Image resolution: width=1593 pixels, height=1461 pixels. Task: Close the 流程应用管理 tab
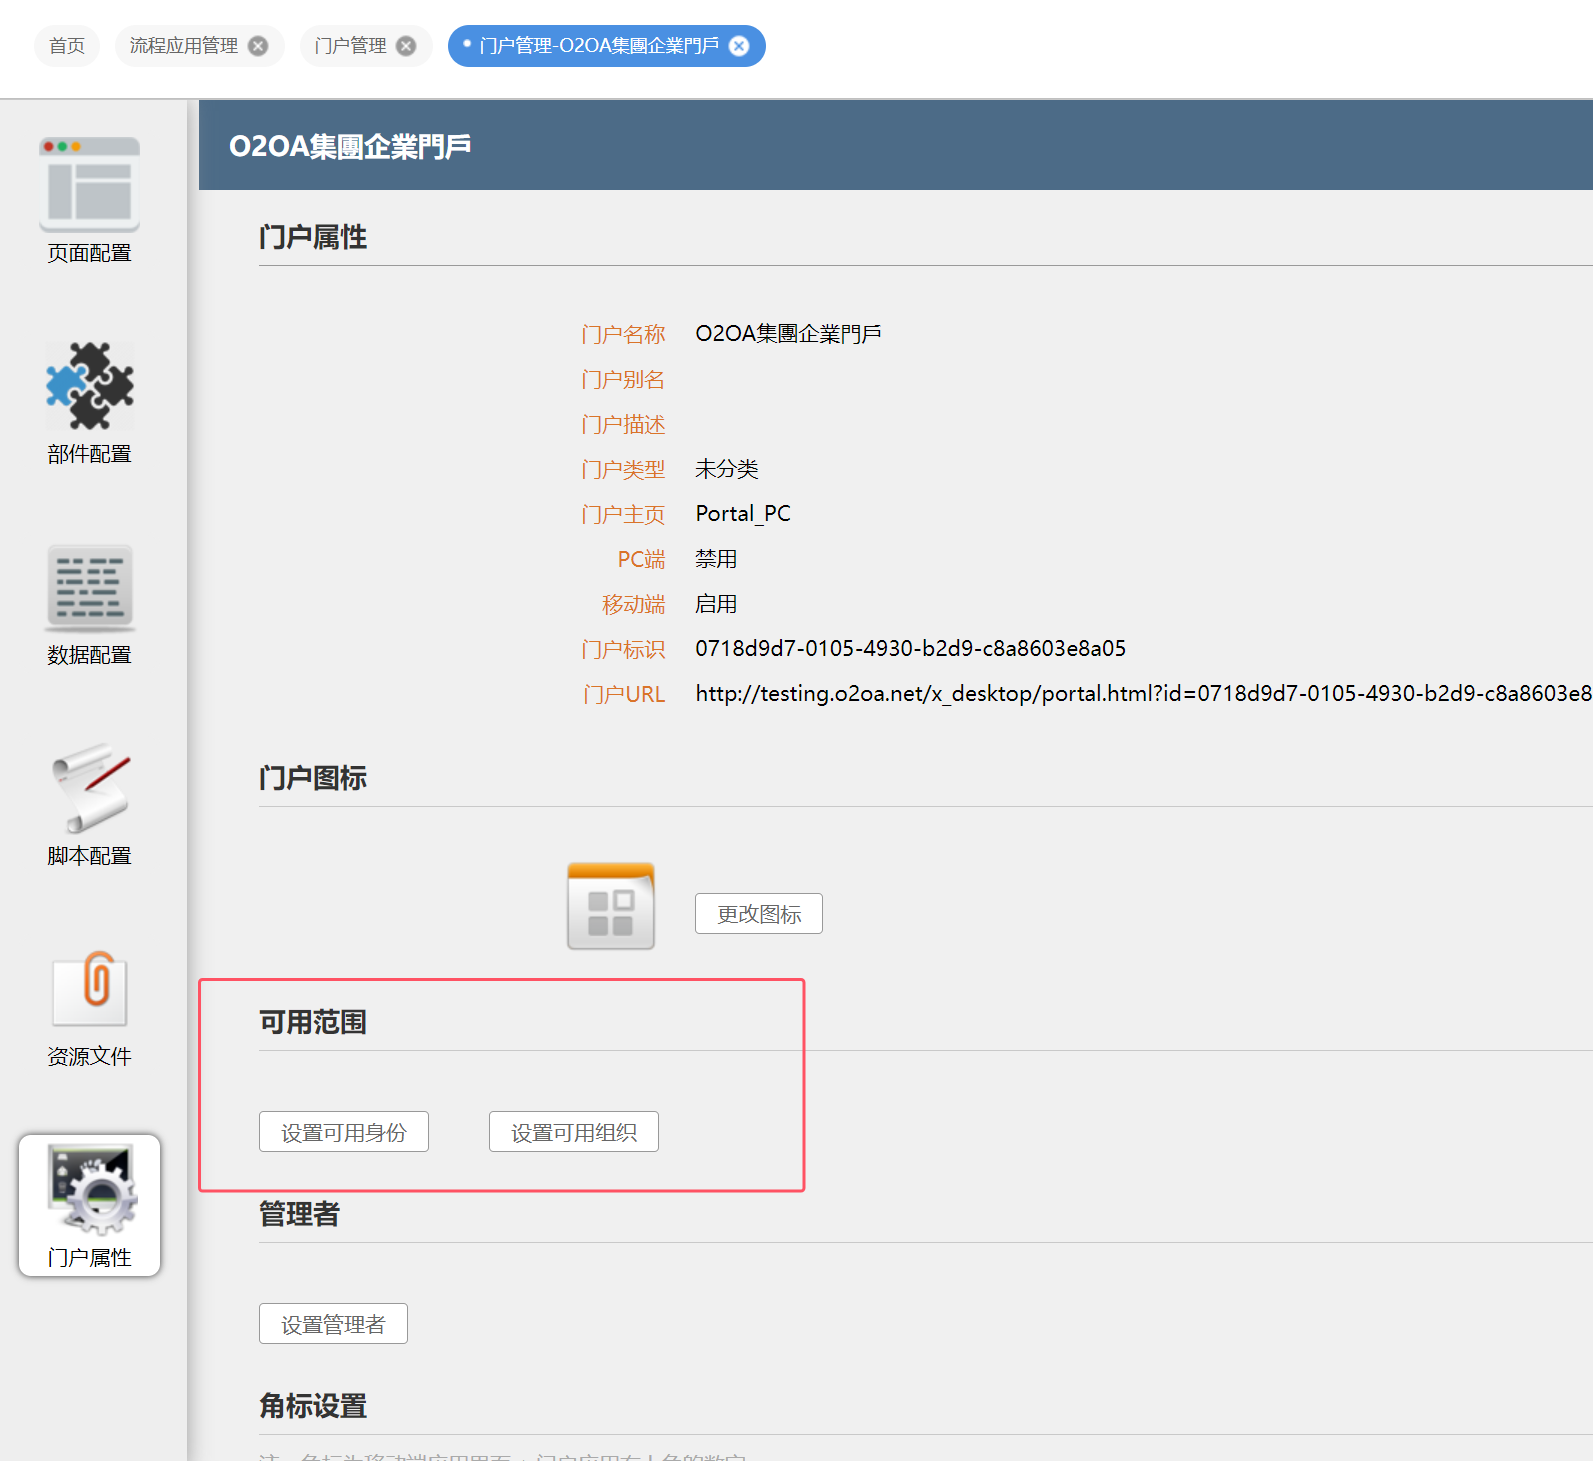click(258, 46)
